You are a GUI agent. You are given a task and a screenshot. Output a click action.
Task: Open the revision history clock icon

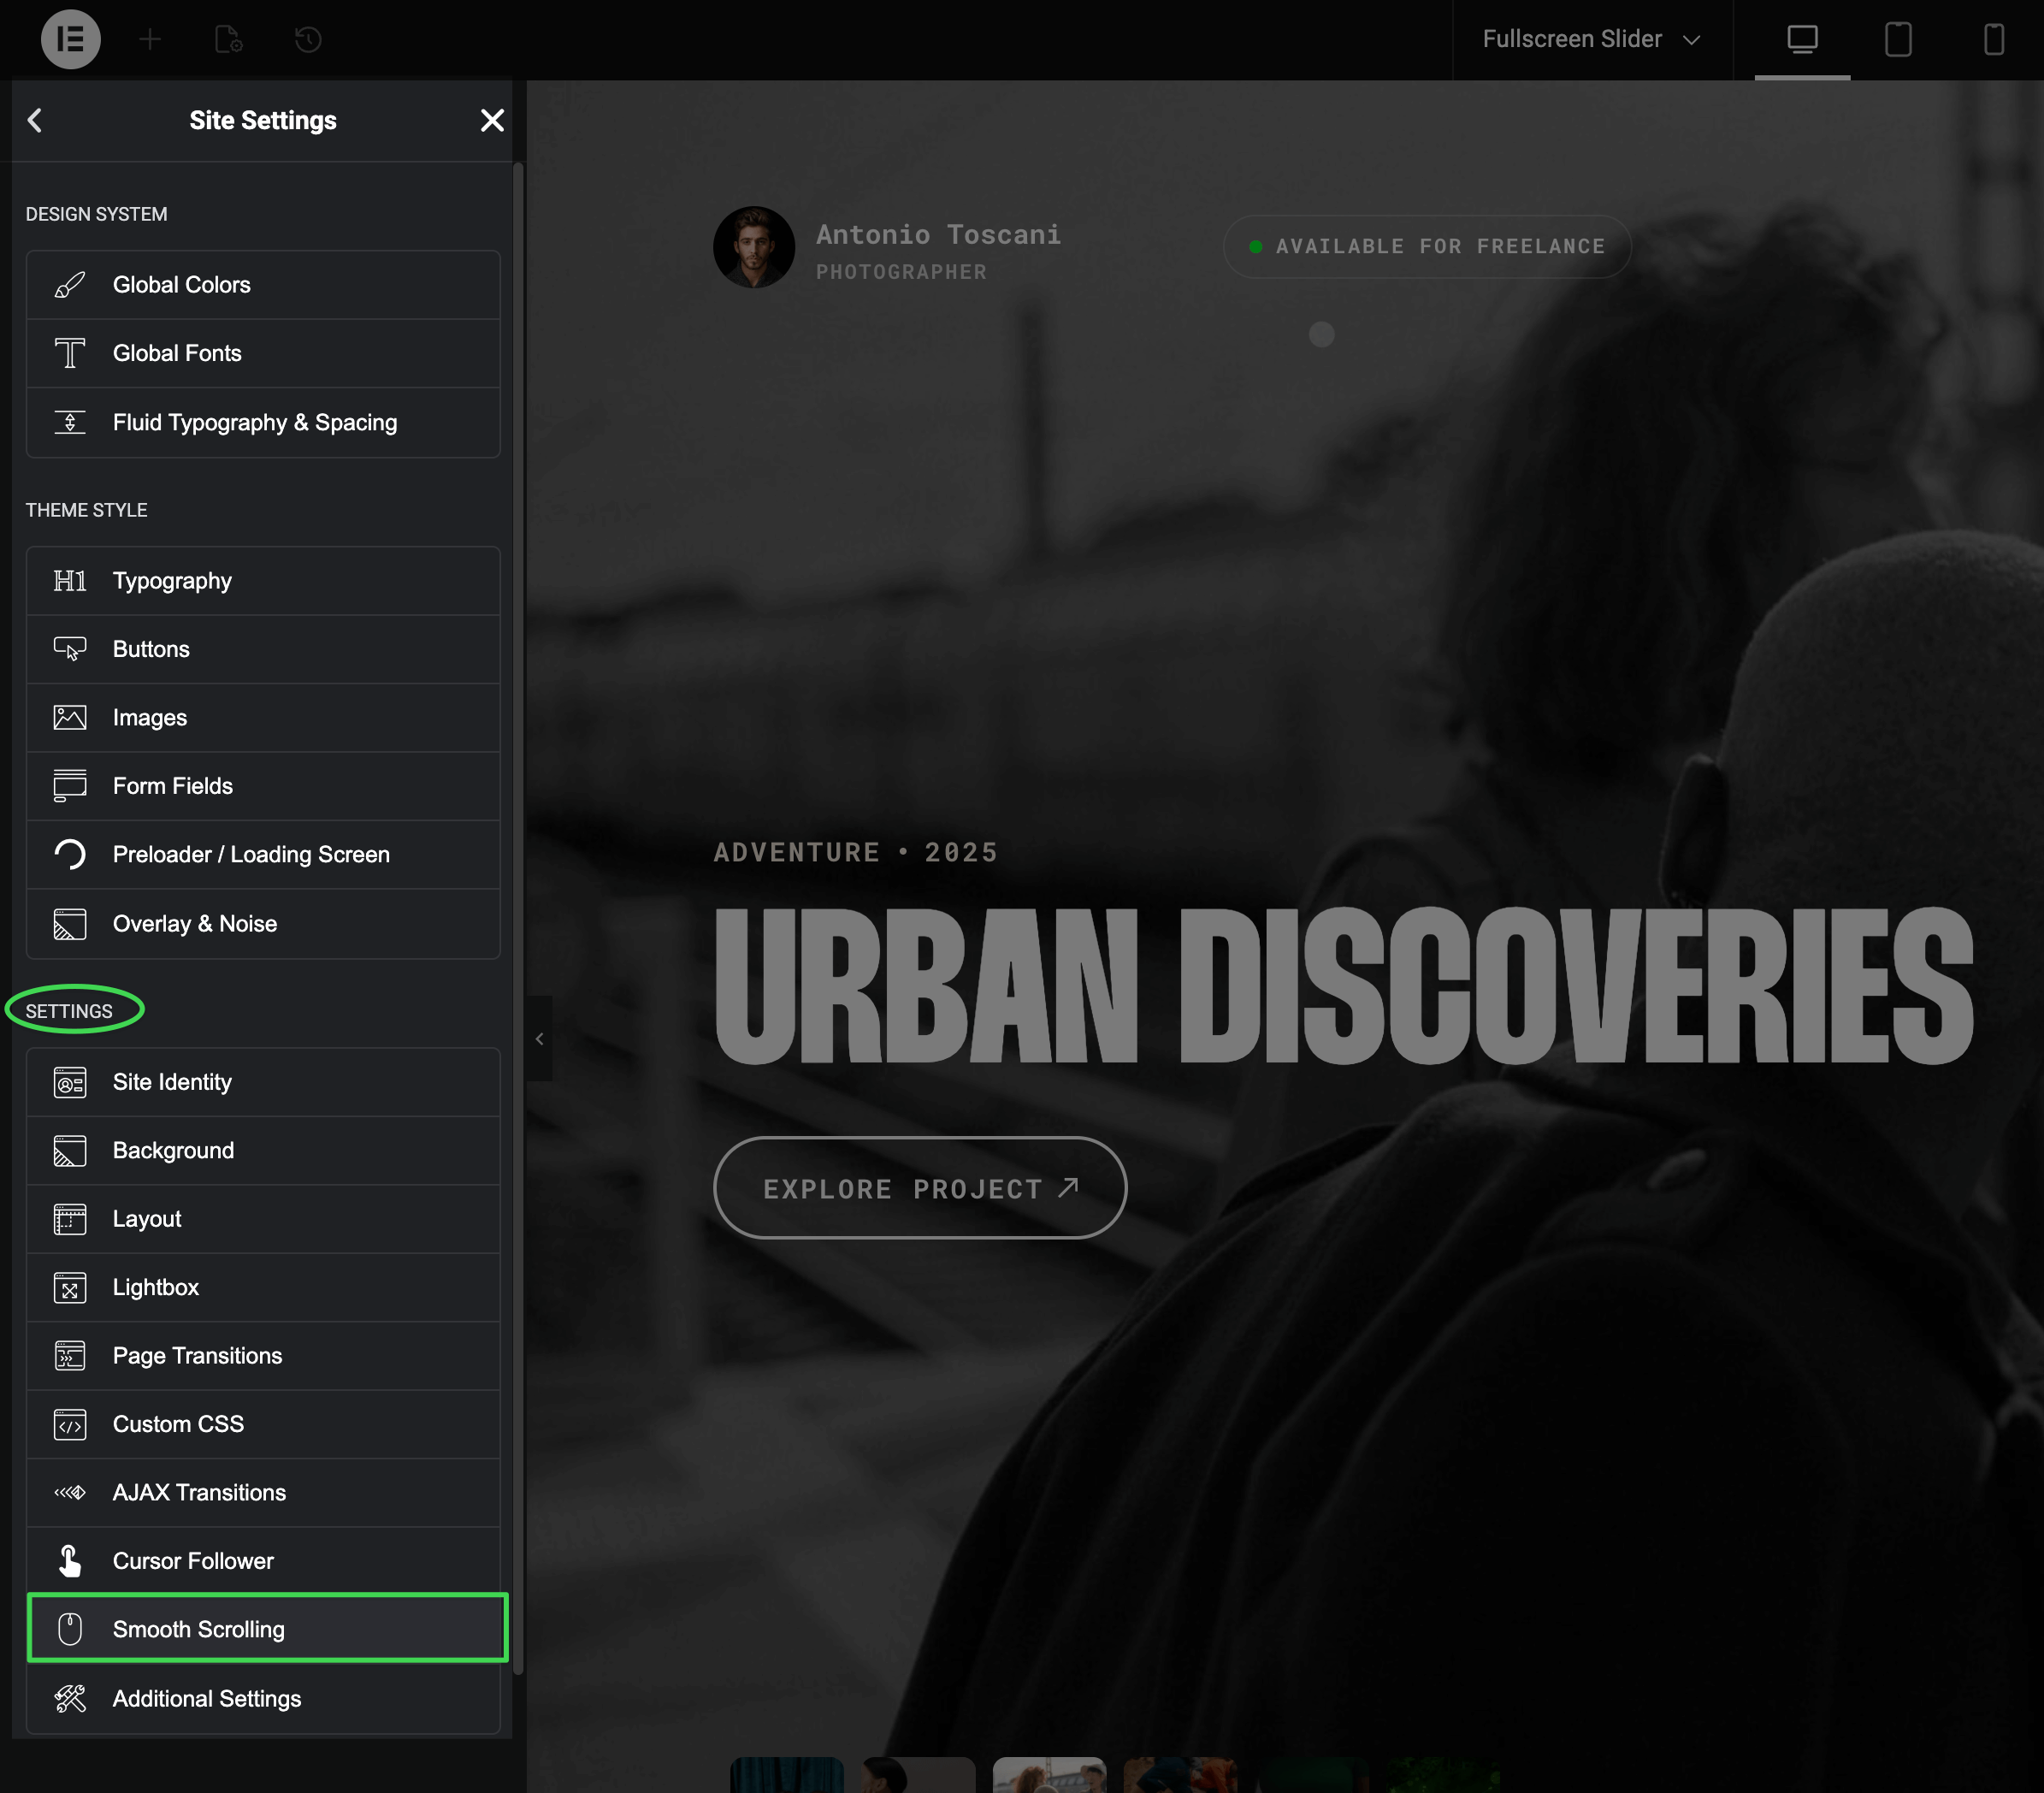pyautogui.click(x=308, y=40)
